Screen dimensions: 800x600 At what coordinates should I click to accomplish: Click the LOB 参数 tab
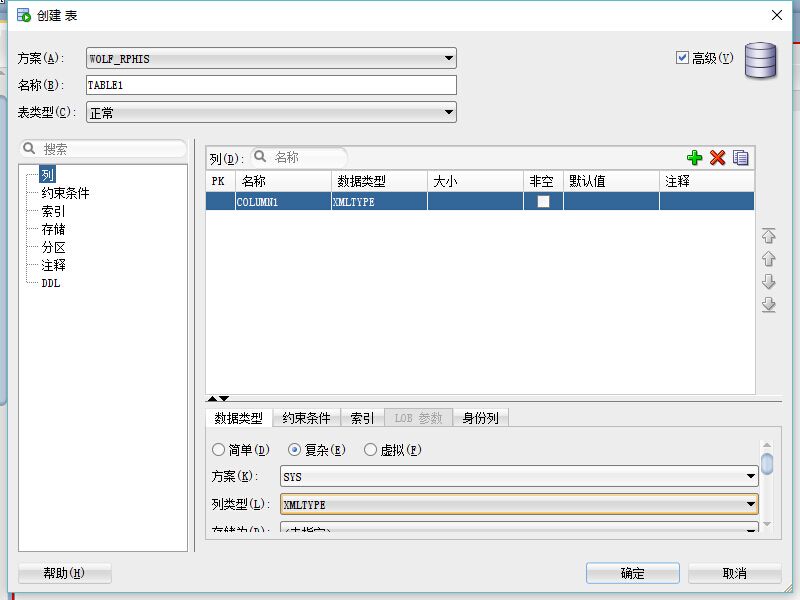click(418, 418)
